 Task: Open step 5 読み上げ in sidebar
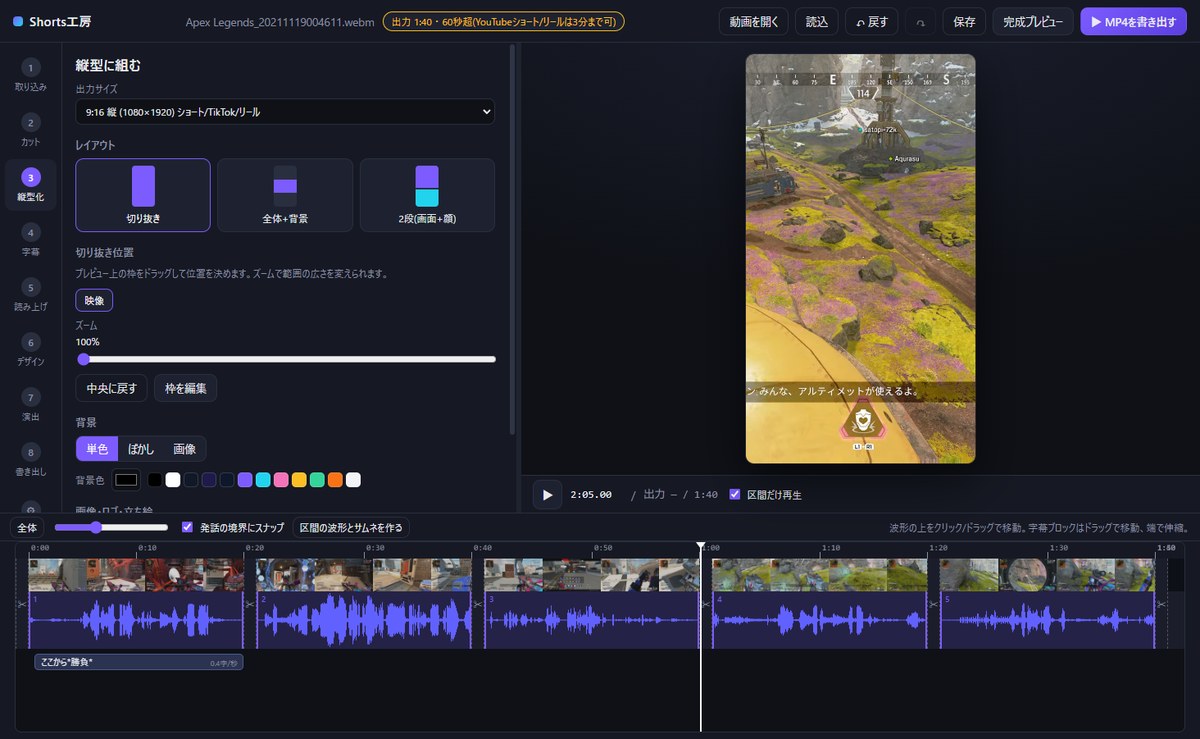(30, 296)
